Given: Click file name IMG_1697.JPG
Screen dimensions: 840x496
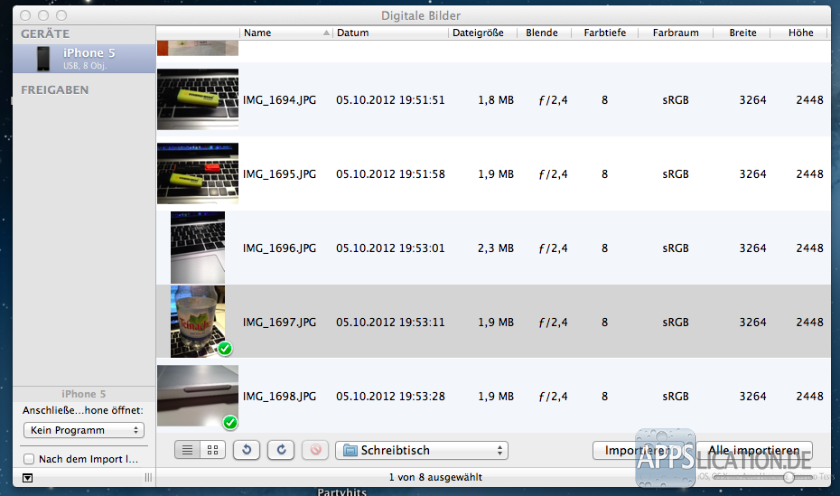Looking at the screenshot, I should (x=279, y=322).
